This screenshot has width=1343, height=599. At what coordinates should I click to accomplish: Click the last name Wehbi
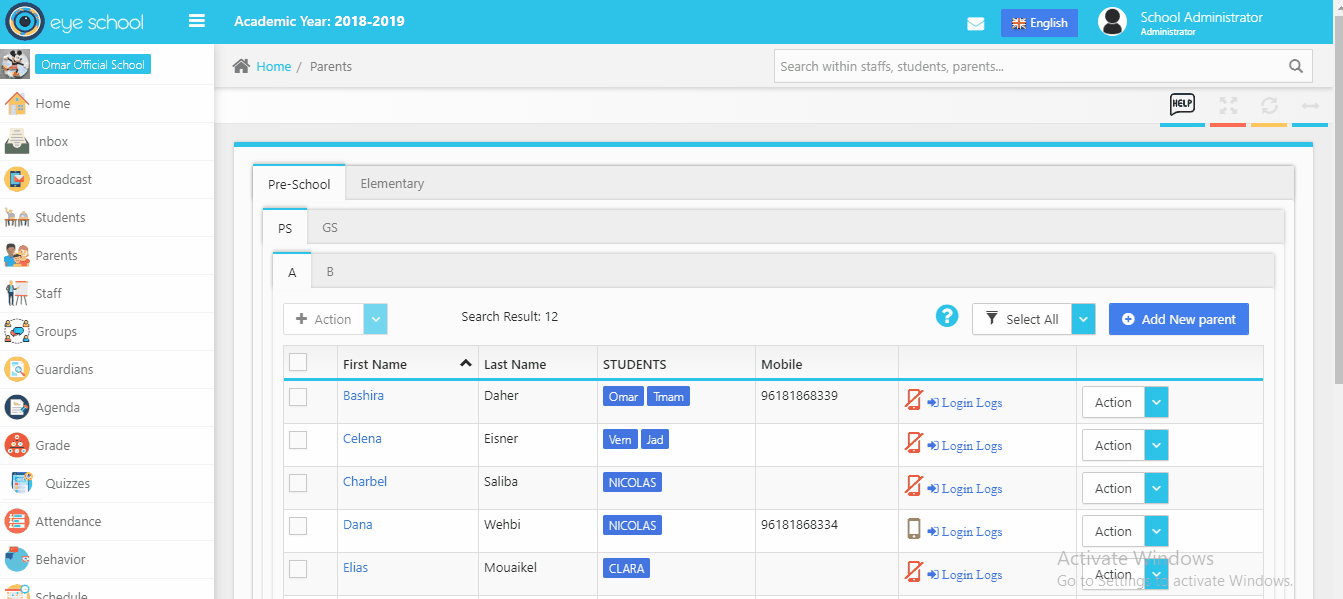502,525
